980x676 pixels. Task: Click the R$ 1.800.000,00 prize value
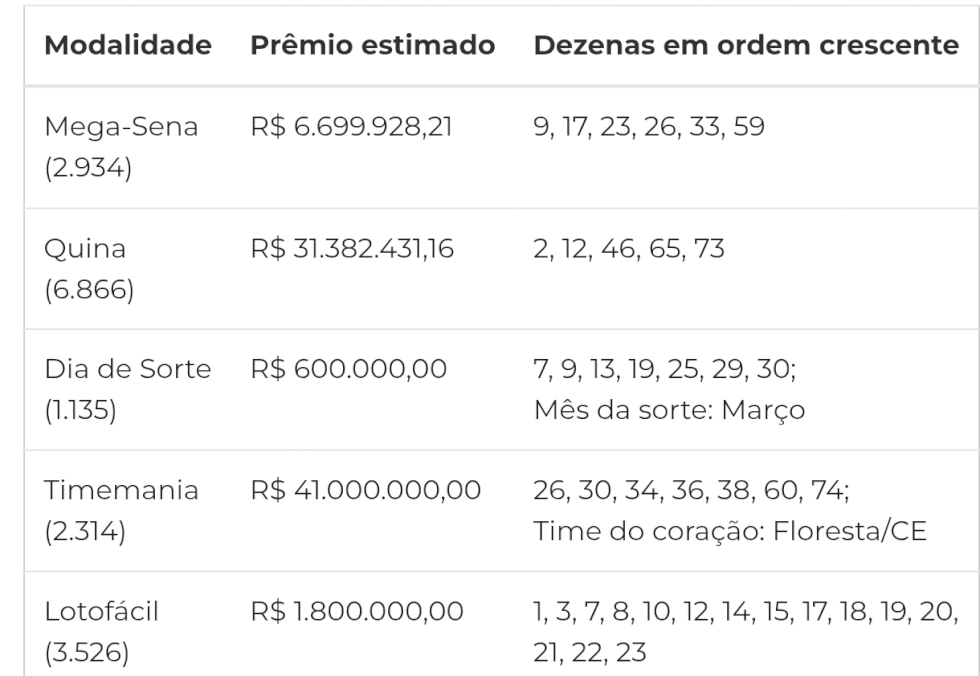(x=356, y=613)
